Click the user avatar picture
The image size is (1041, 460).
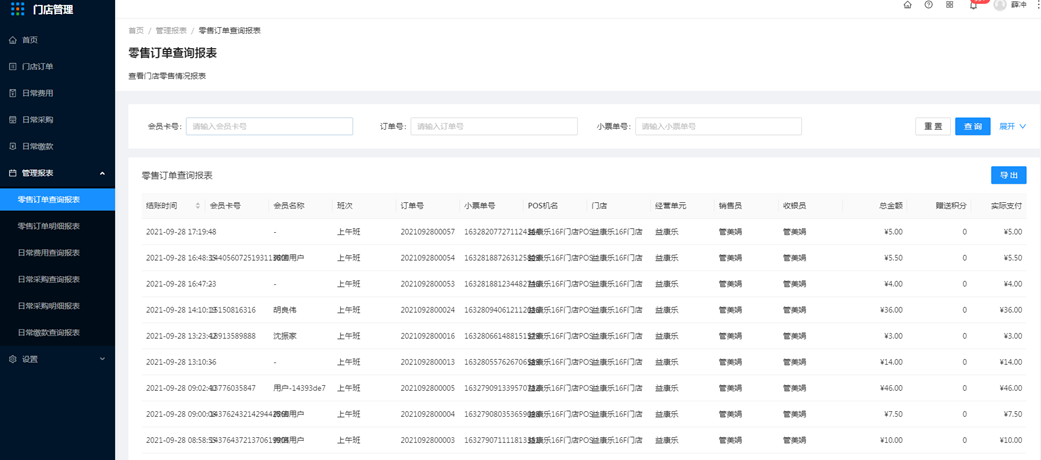(x=1000, y=5)
